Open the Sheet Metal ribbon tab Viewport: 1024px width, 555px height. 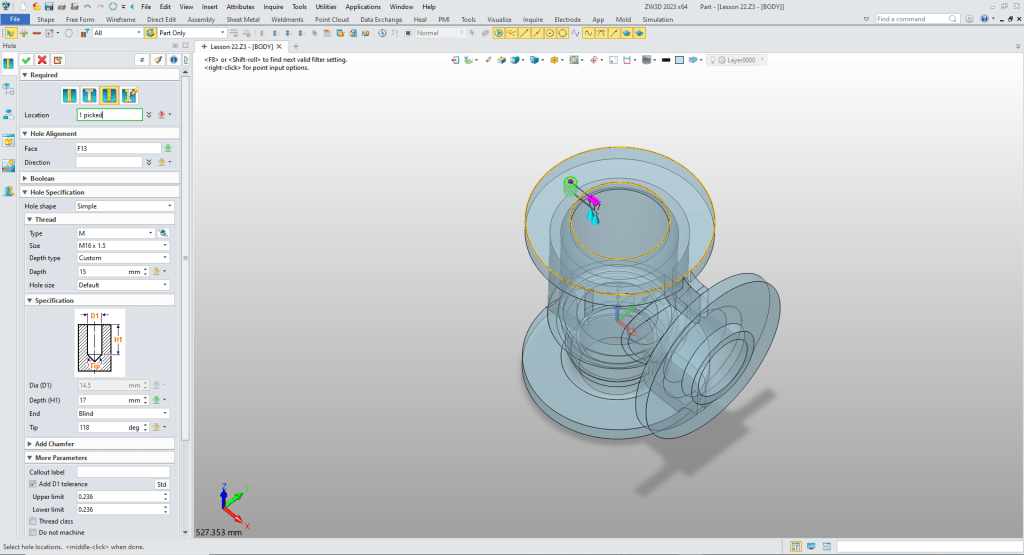point(242,19)
